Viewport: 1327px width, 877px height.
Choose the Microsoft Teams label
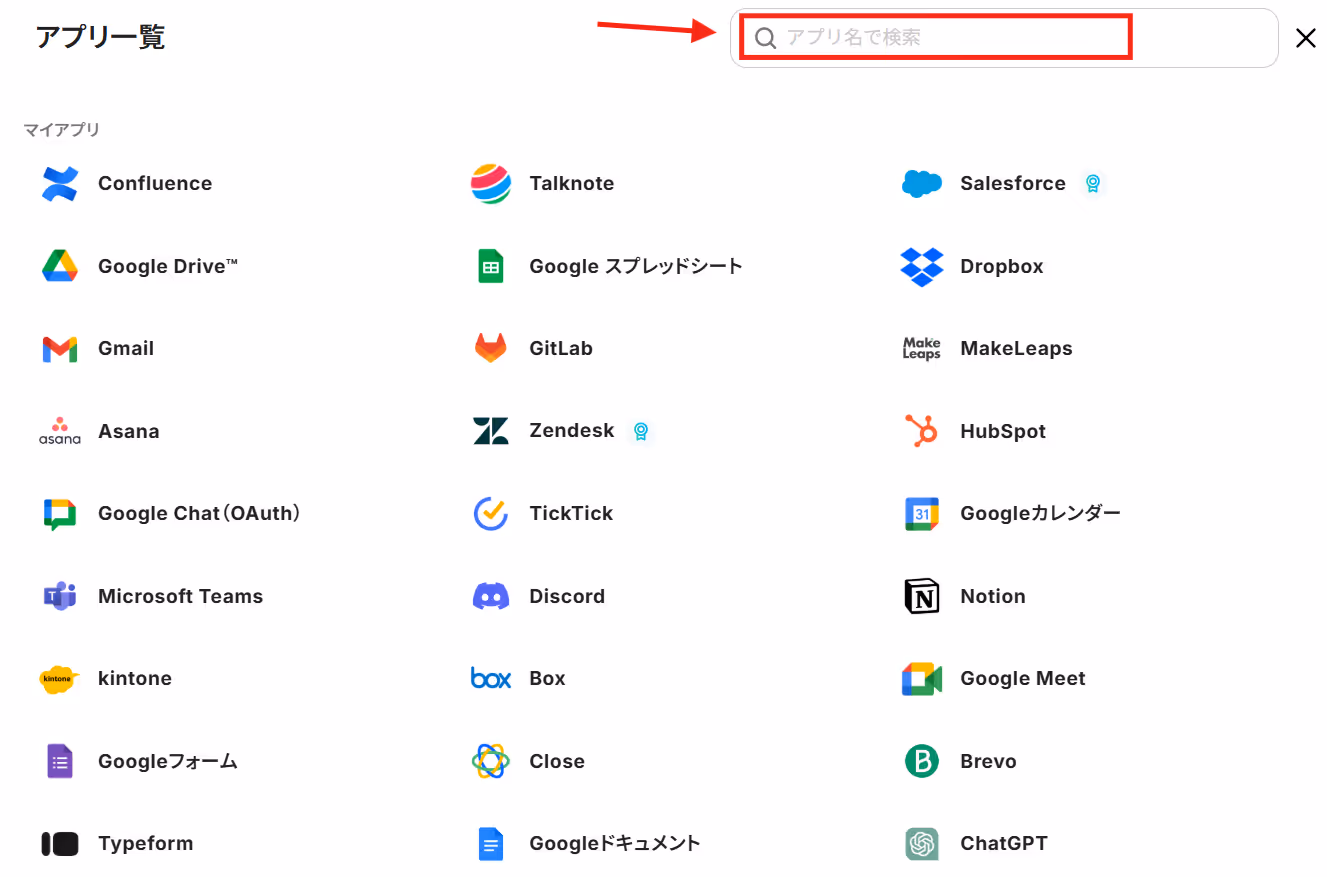click(x=181, y=596)
